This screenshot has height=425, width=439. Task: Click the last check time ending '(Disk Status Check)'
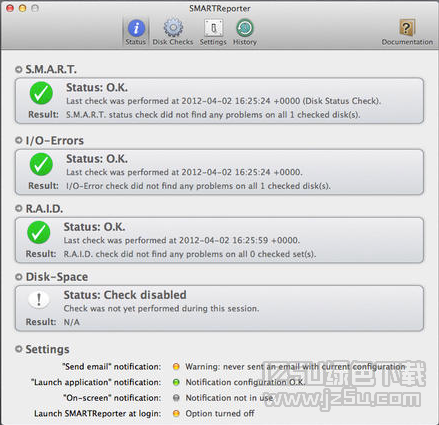[x=223, y=101]
